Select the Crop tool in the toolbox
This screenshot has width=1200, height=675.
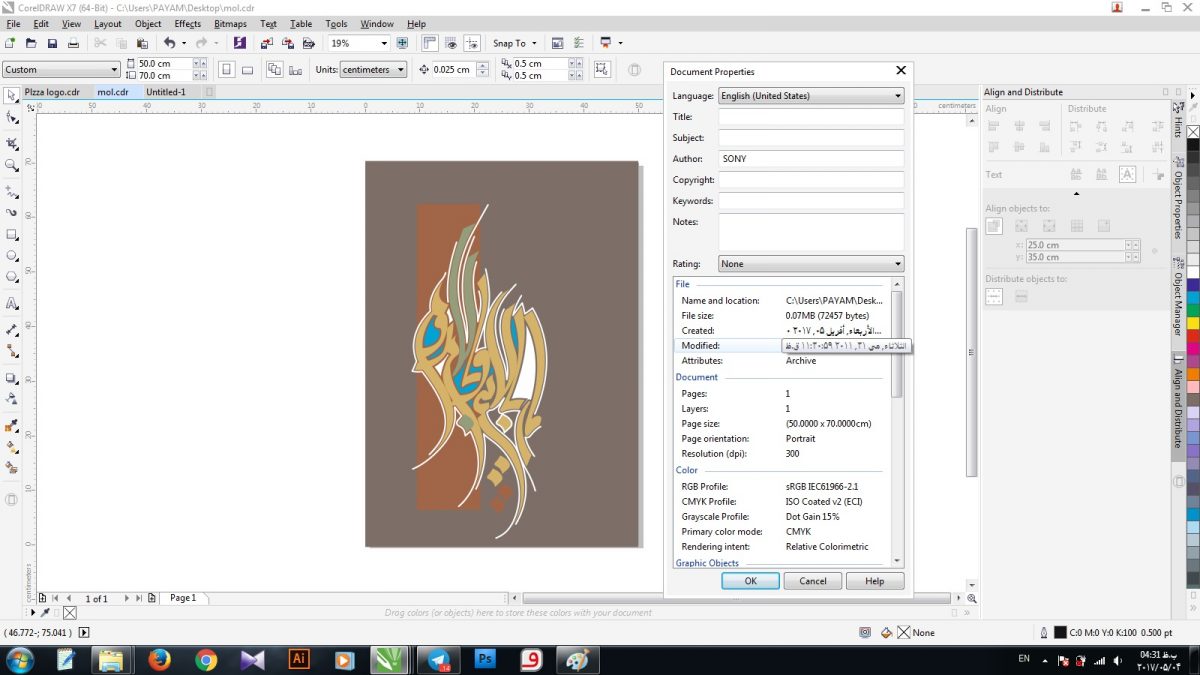pos(12,143)
